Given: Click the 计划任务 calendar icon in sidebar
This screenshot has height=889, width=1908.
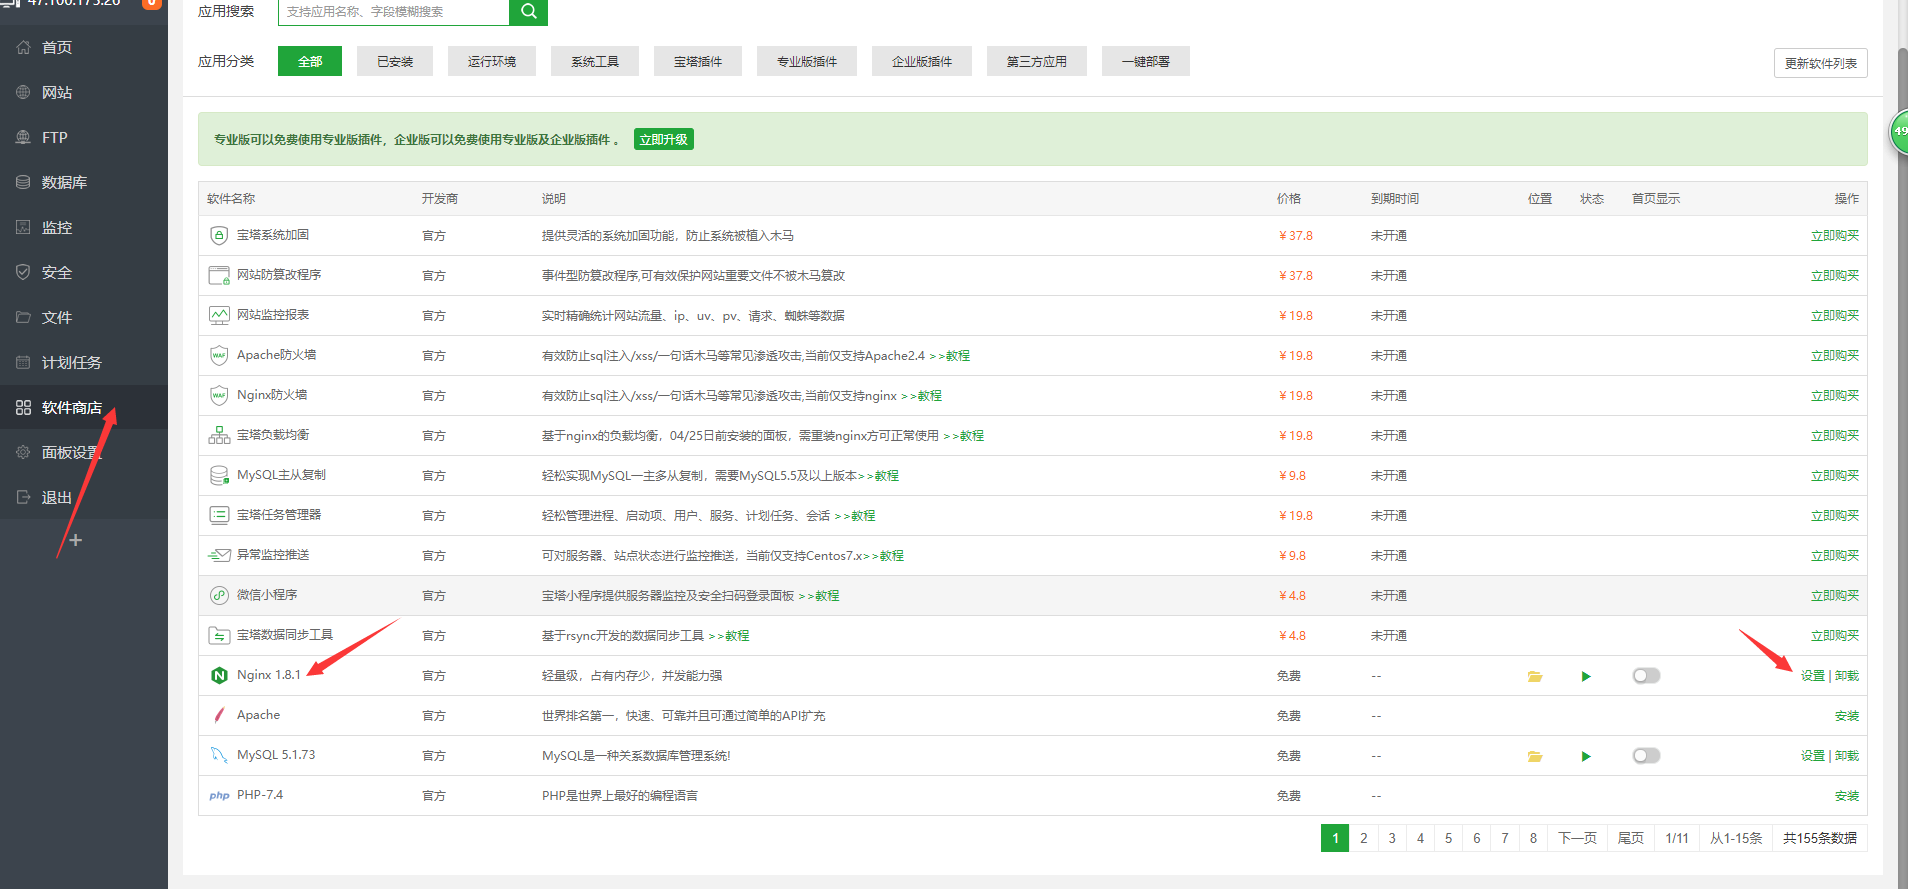Looking at the screenshot, I should click(23, 362).
